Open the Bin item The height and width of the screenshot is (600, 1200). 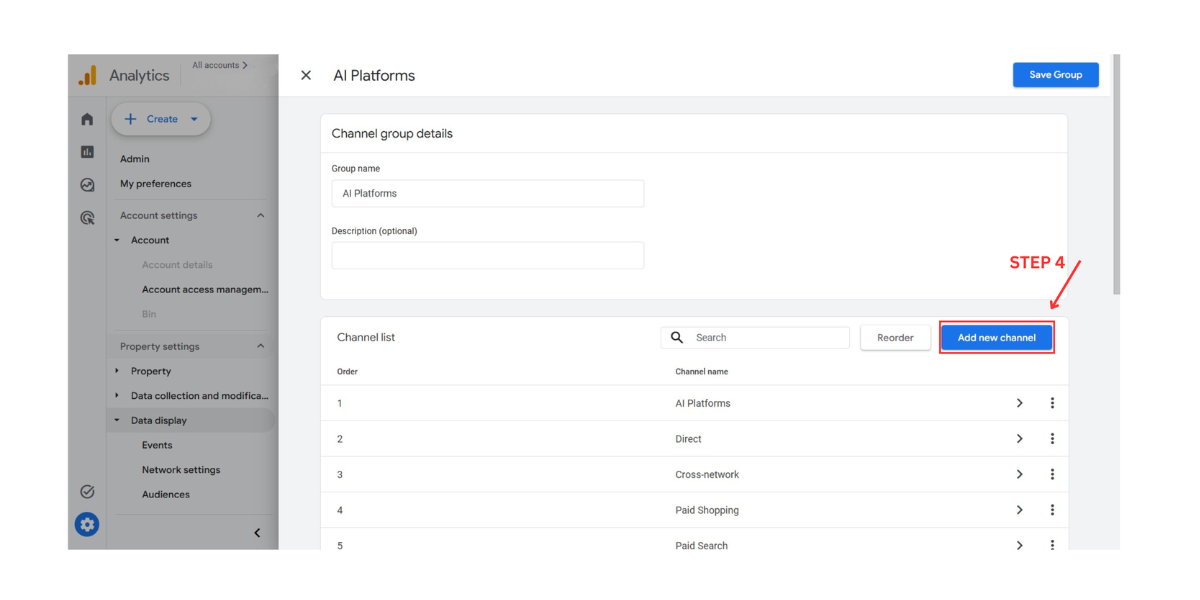149,314
